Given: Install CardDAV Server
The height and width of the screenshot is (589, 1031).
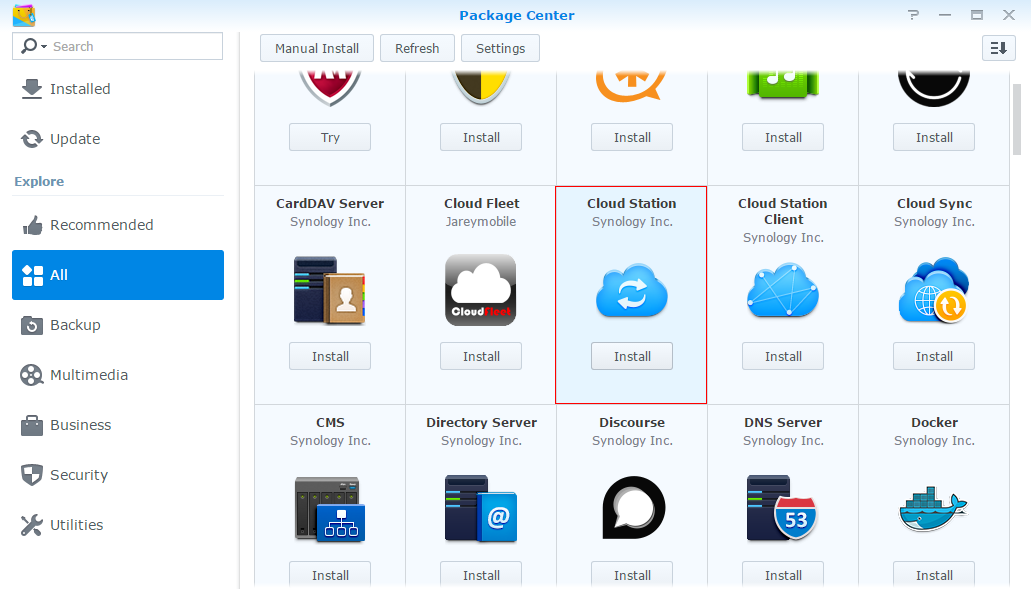Looking at the screenshot, I should 330,356.
